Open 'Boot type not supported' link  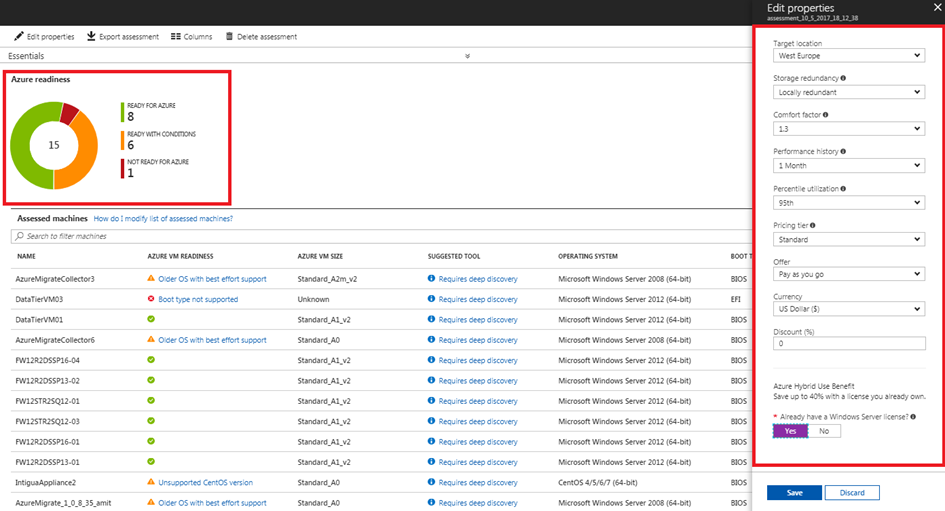pos(198,299)
